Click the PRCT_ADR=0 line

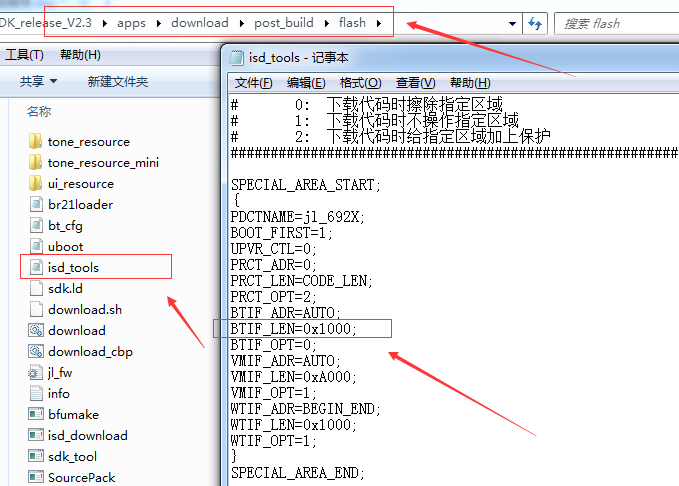pyautogui.click(x=274, y=265)
